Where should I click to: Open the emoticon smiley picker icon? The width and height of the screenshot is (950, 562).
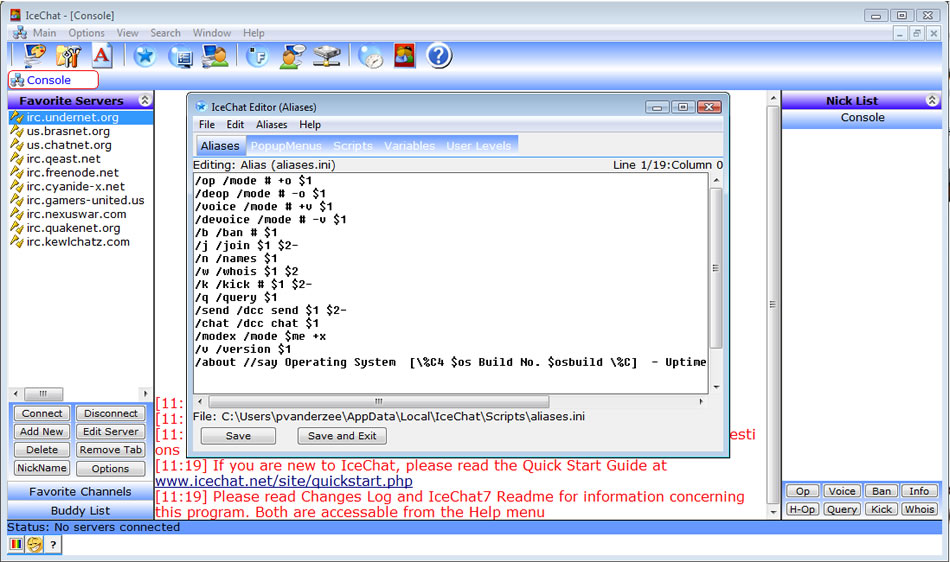35,544
